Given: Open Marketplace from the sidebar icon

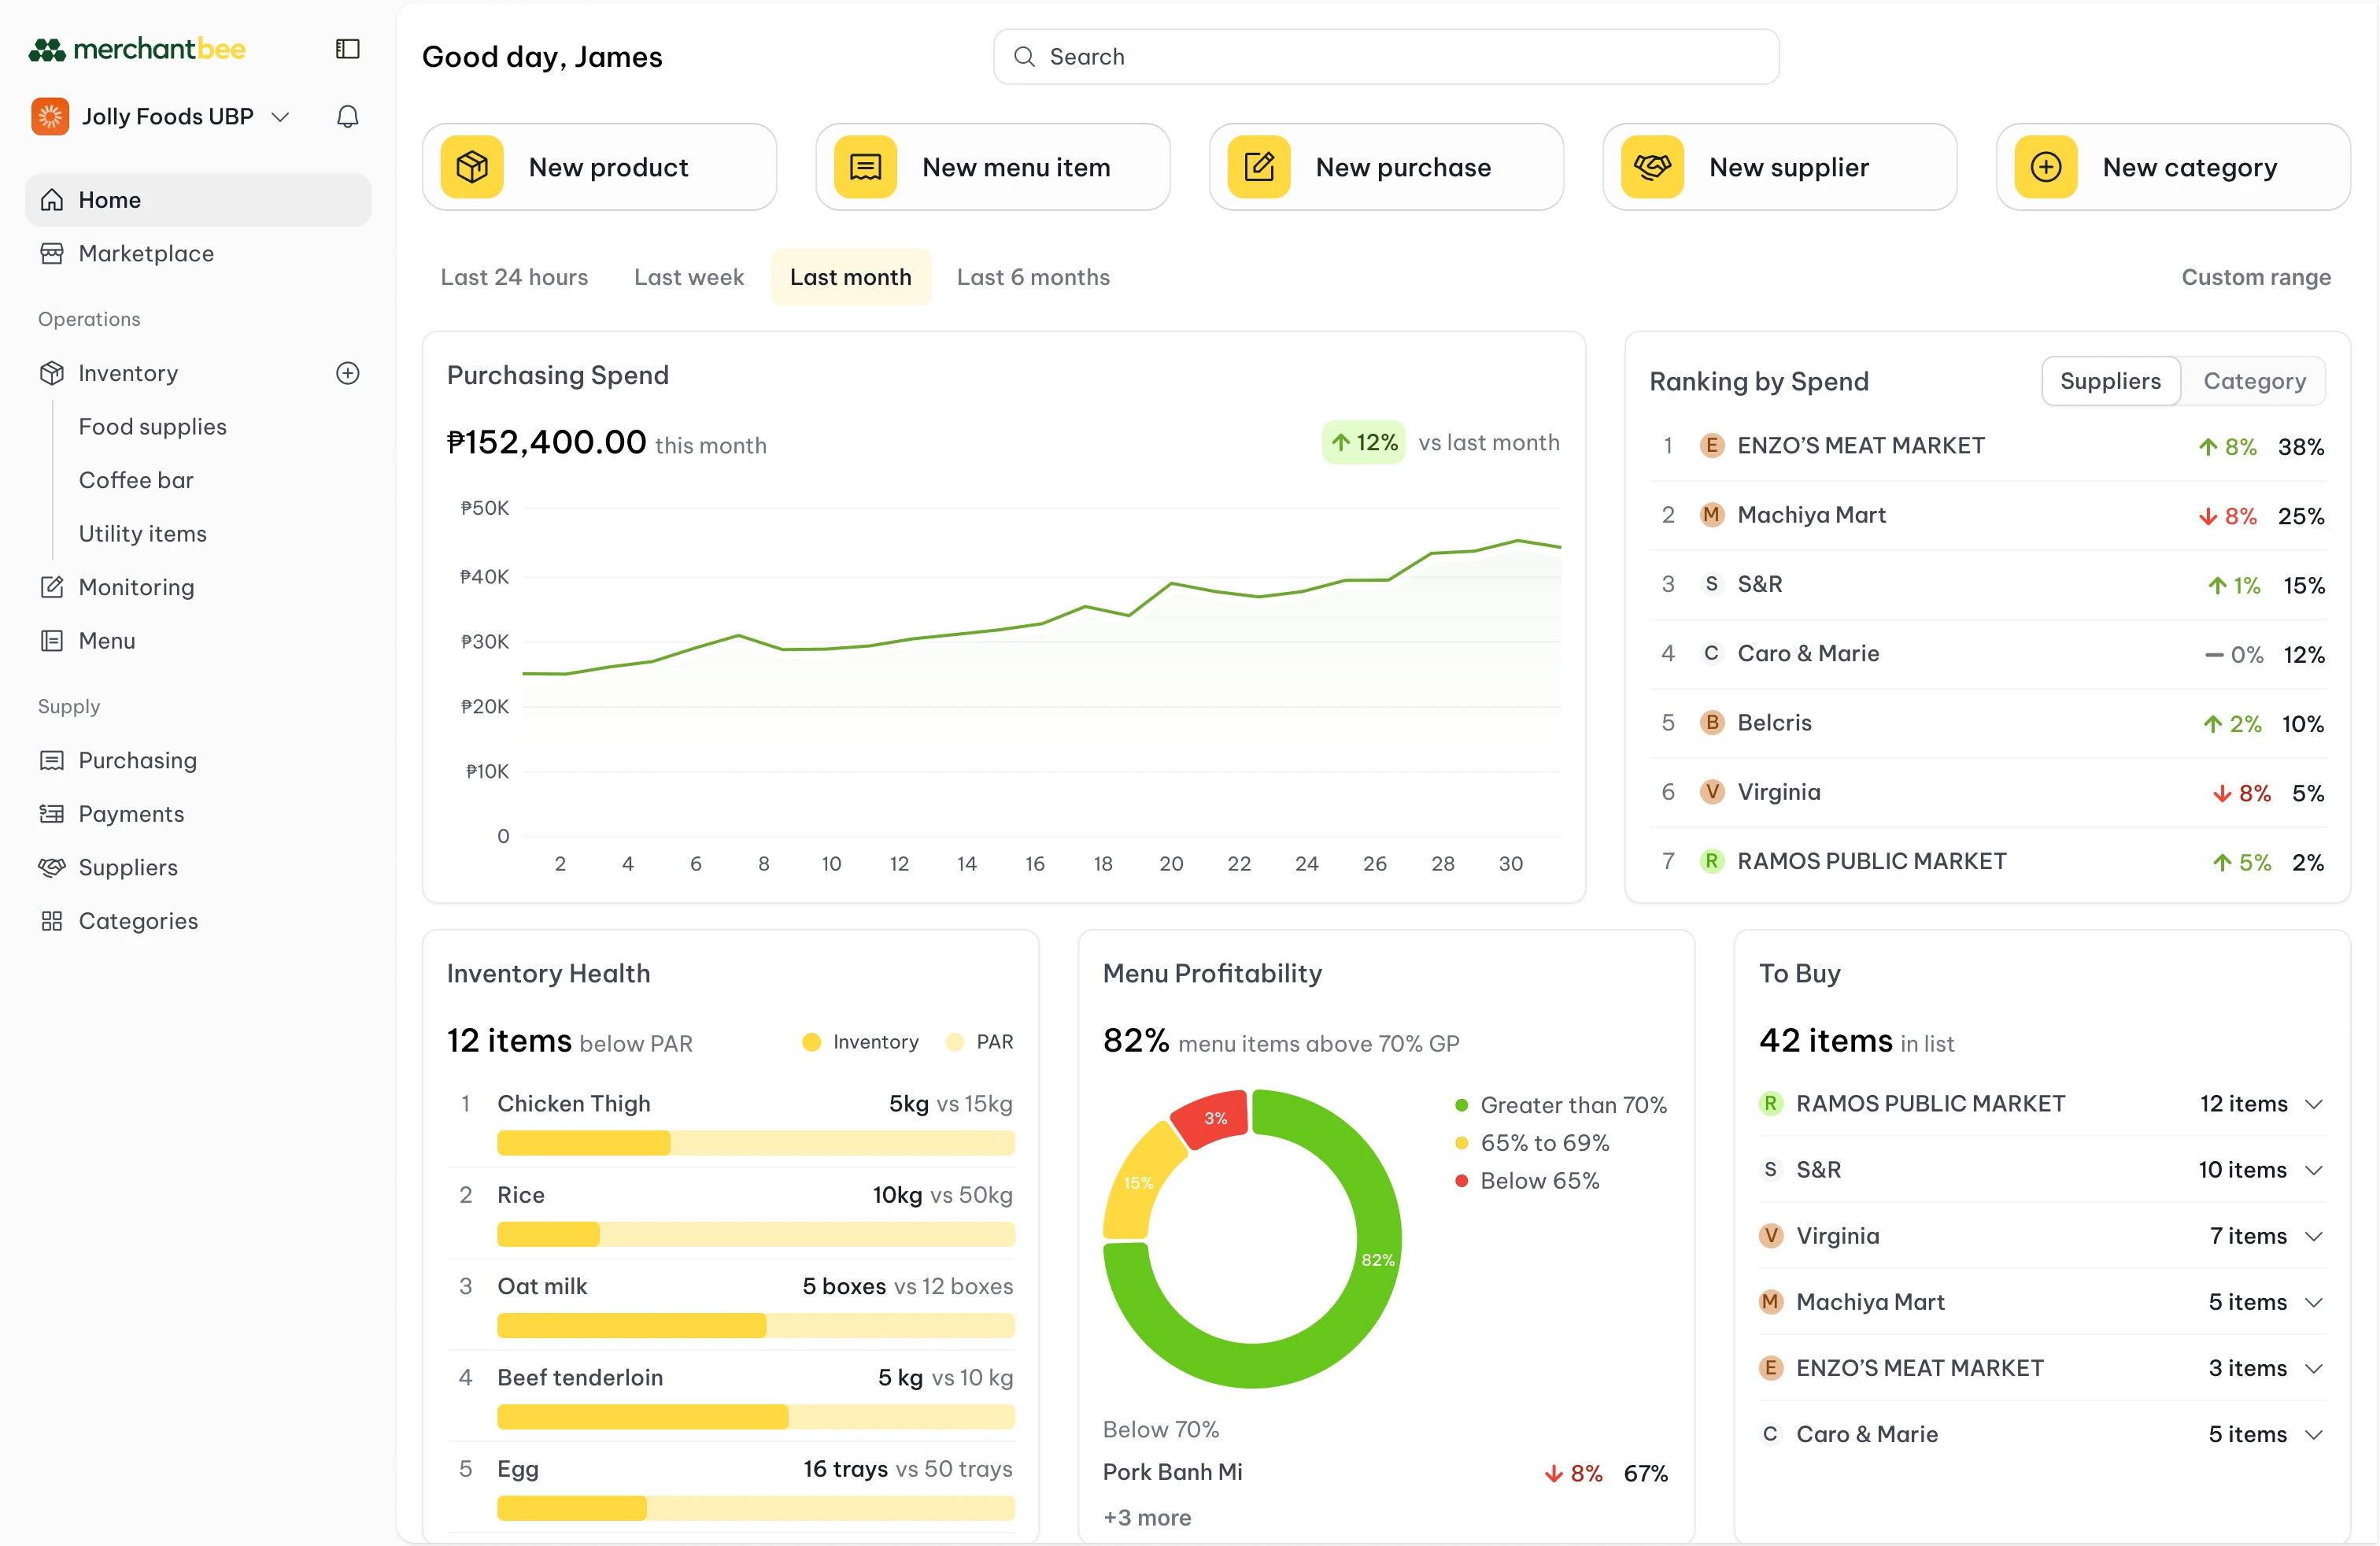Looking at the screenshot, I should (52, 253).
